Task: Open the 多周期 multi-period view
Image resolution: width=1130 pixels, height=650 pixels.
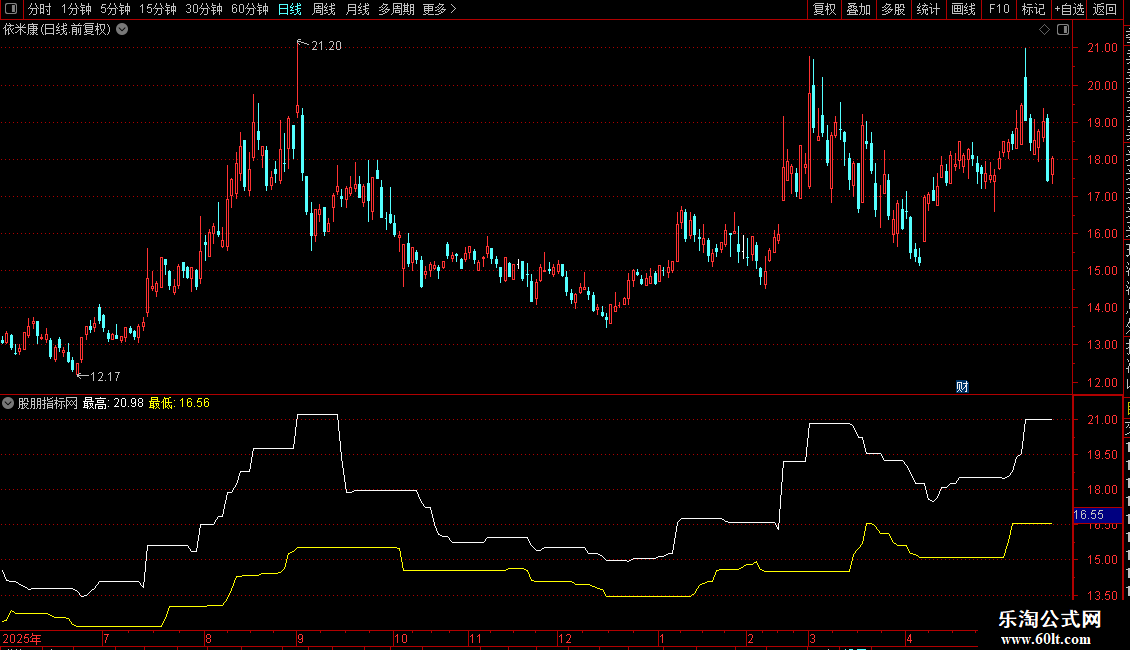Action: click(396, 9)
